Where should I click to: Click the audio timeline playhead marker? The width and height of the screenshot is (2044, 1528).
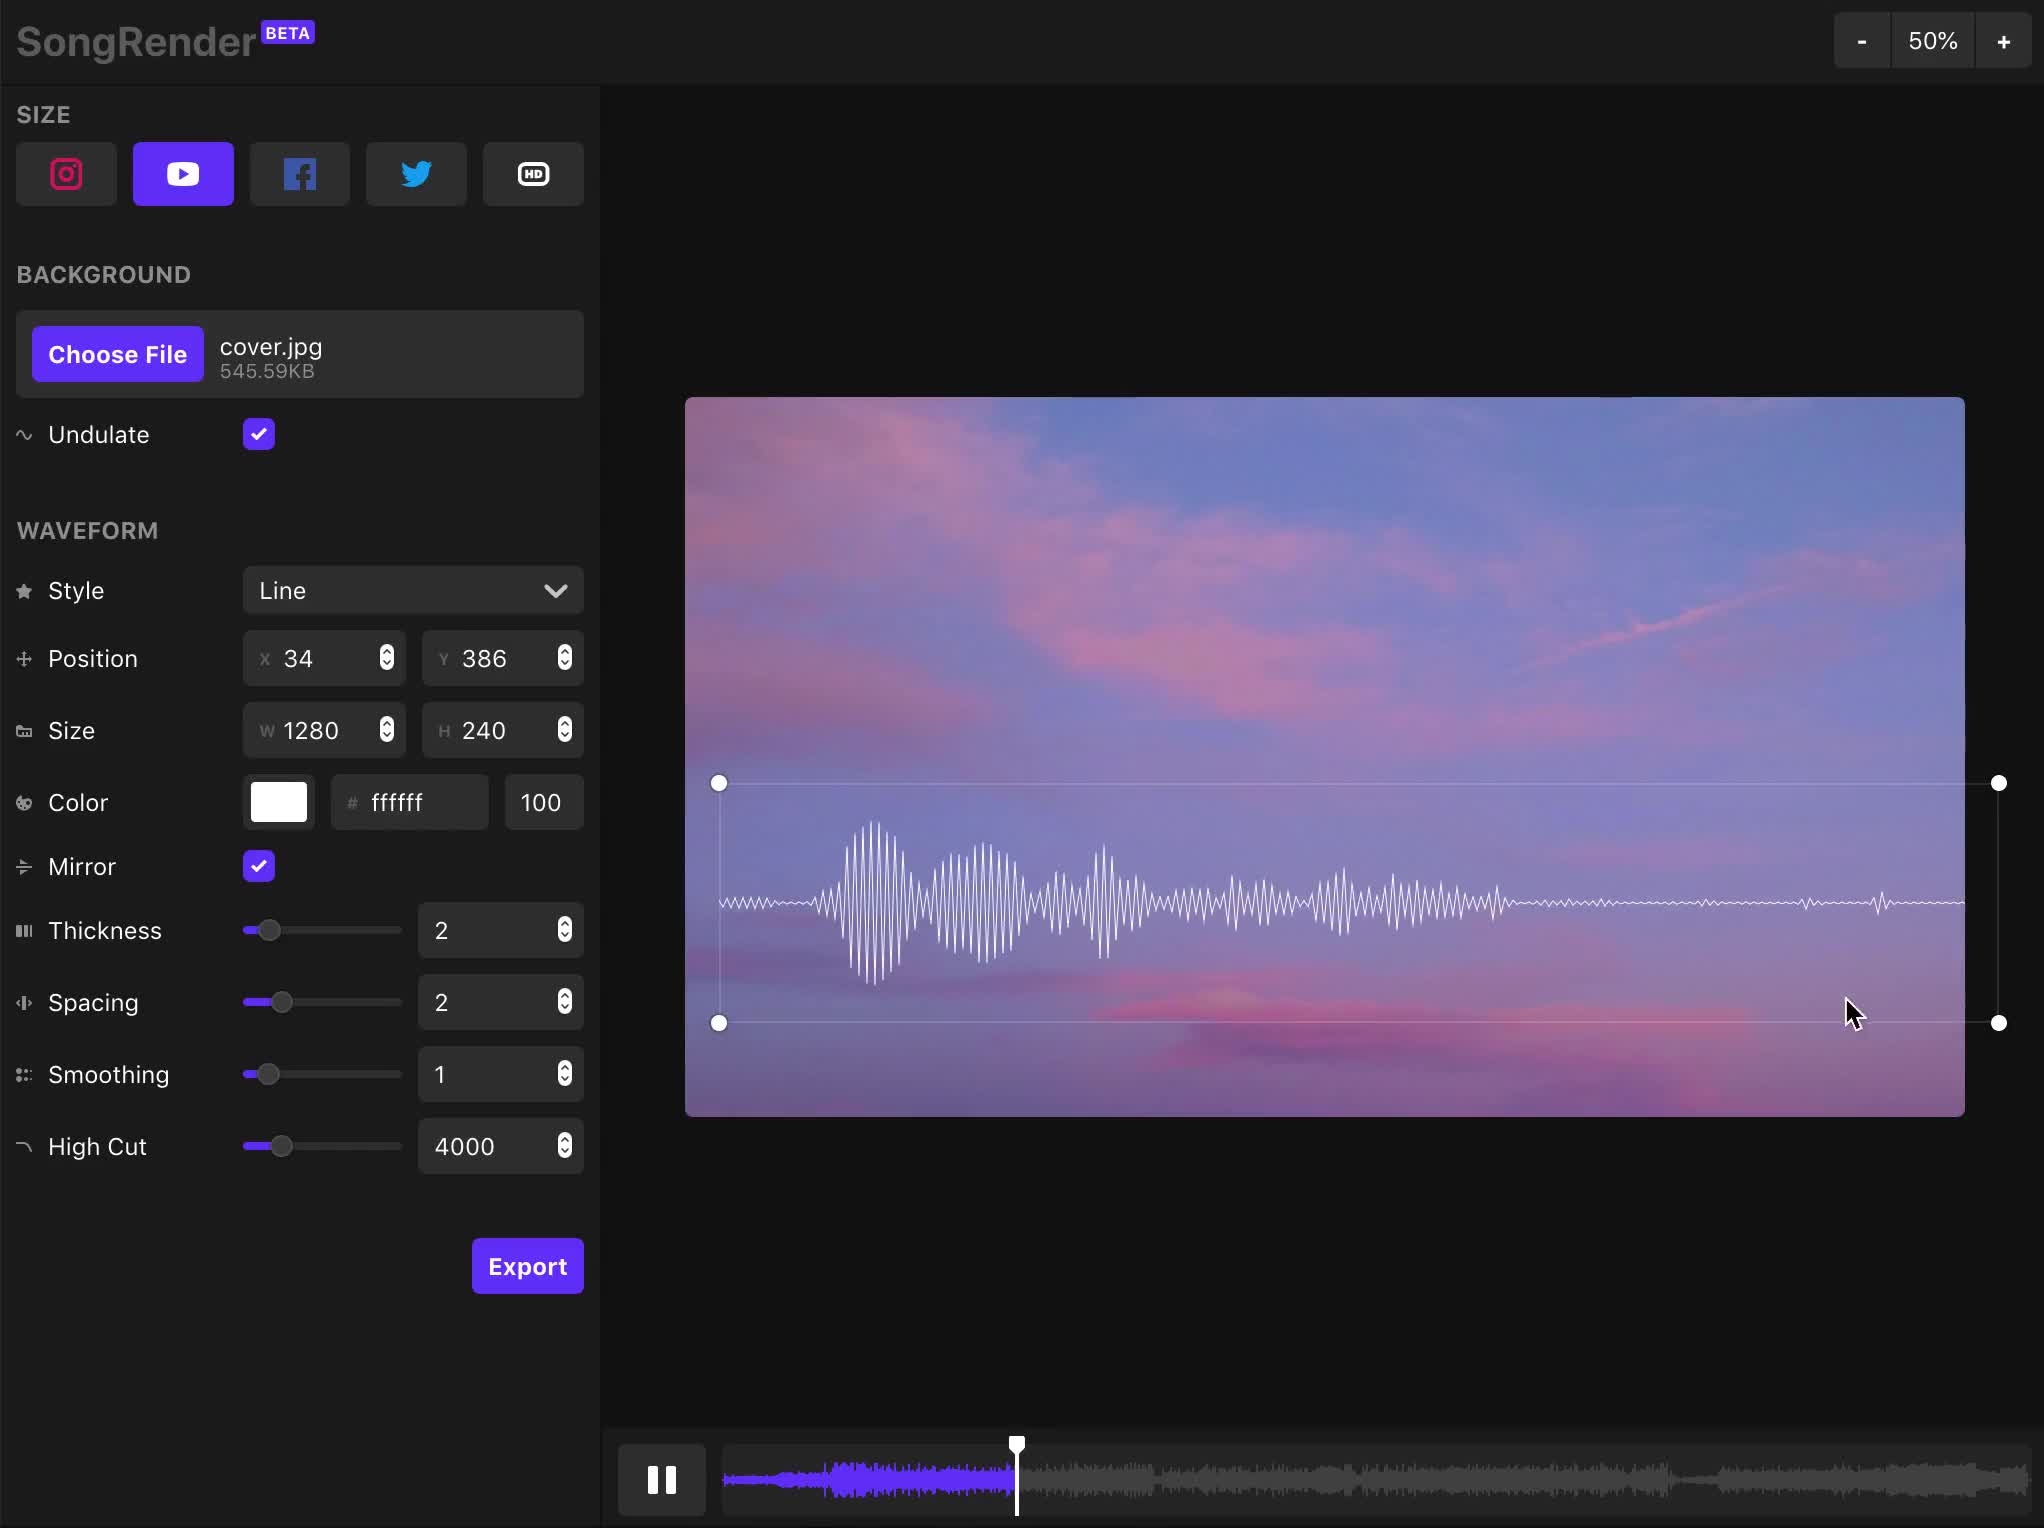1016,1444
